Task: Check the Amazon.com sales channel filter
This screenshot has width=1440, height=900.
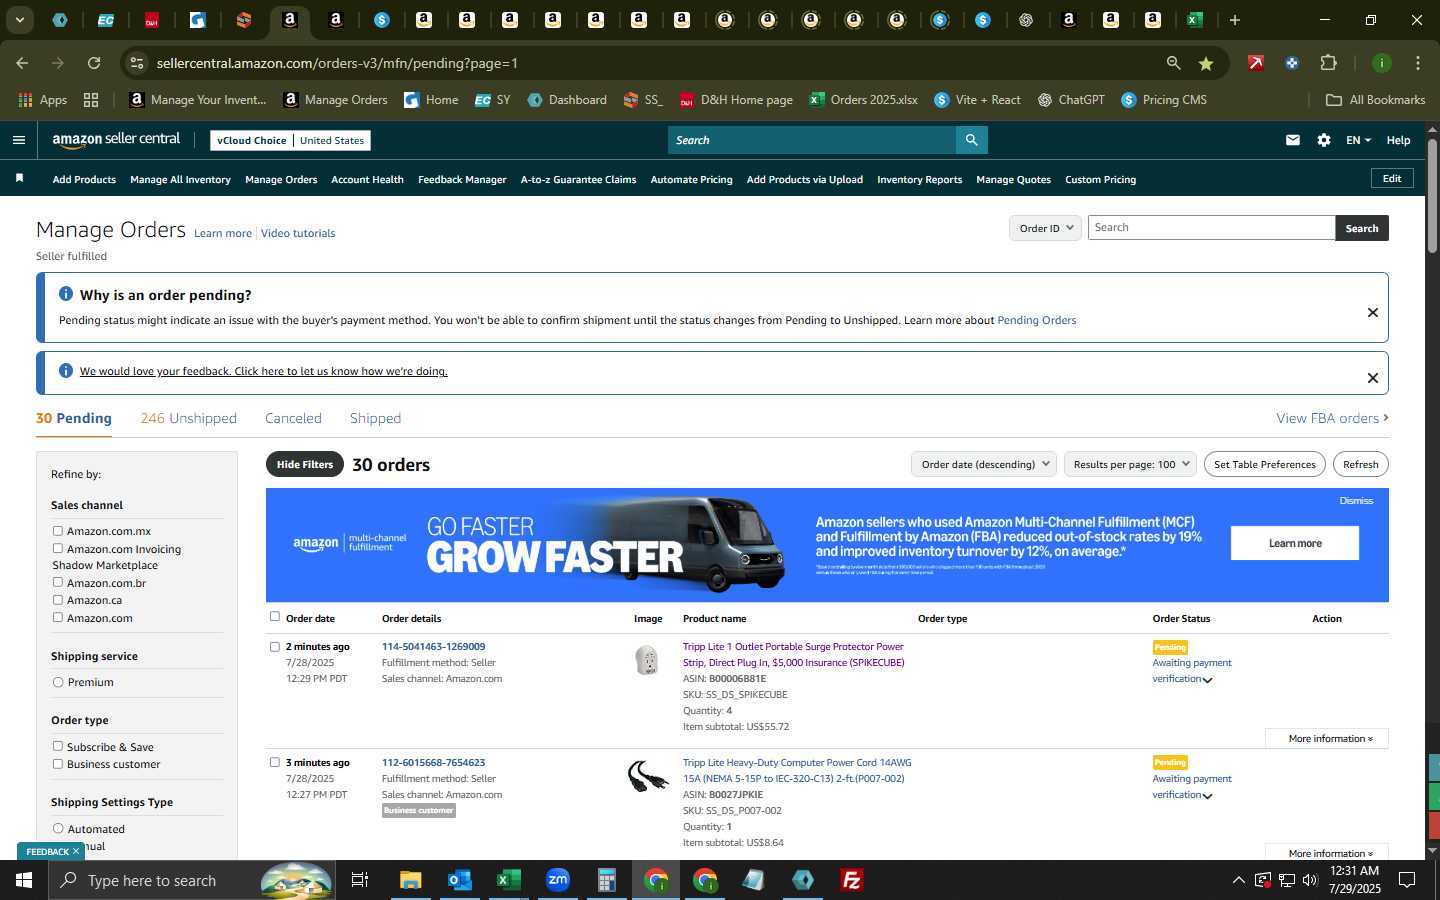Action: (58, 617)
